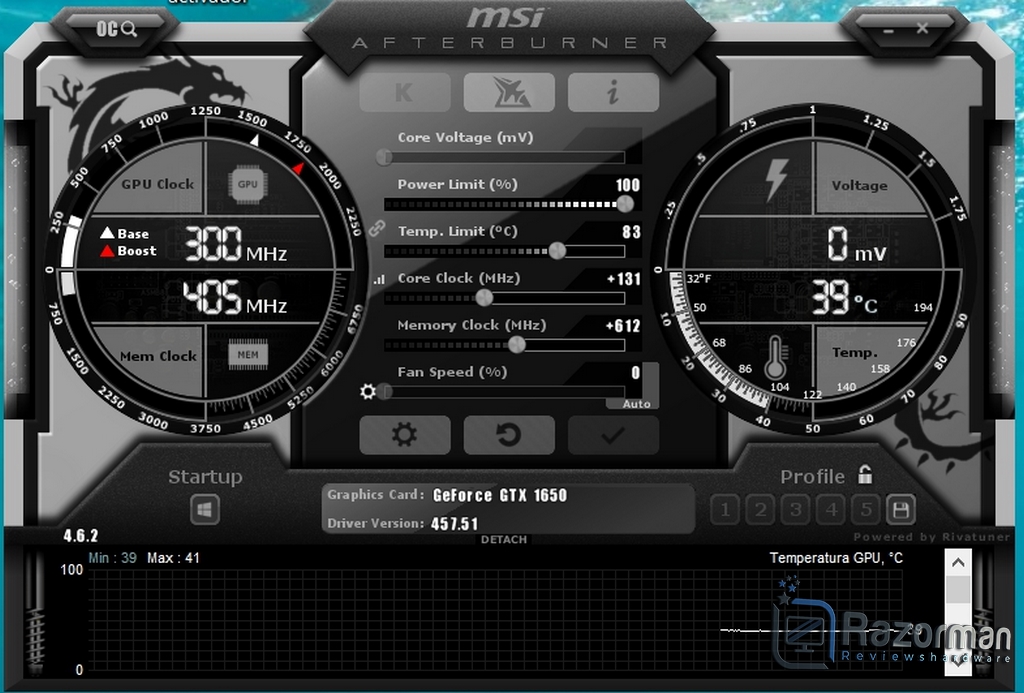This screenshot has height=693, width=1024.
Task: Click the 0 mV voltage reading
Action: (856, 246)
